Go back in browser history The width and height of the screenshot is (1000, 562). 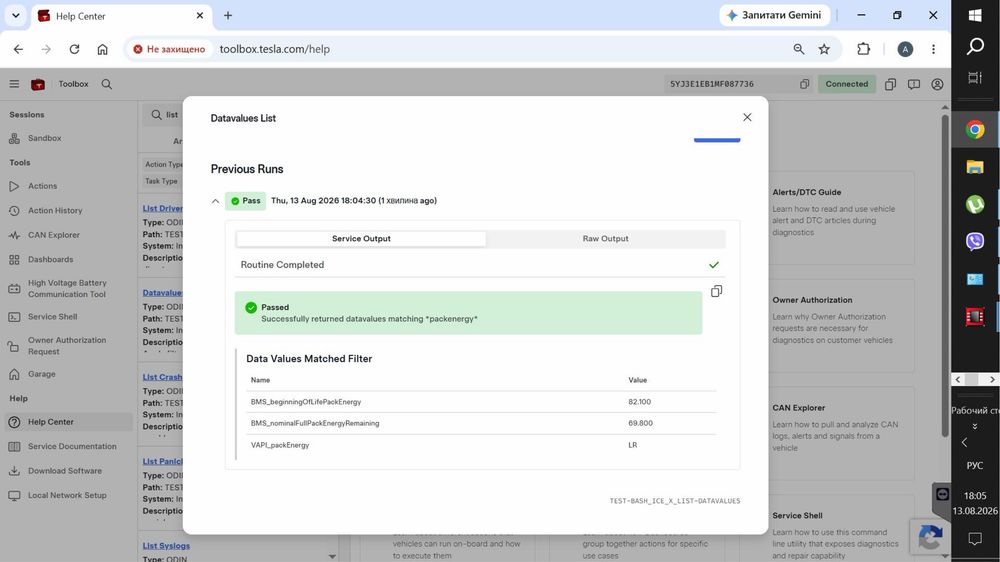pyautogui.click(x=18, y=49)
